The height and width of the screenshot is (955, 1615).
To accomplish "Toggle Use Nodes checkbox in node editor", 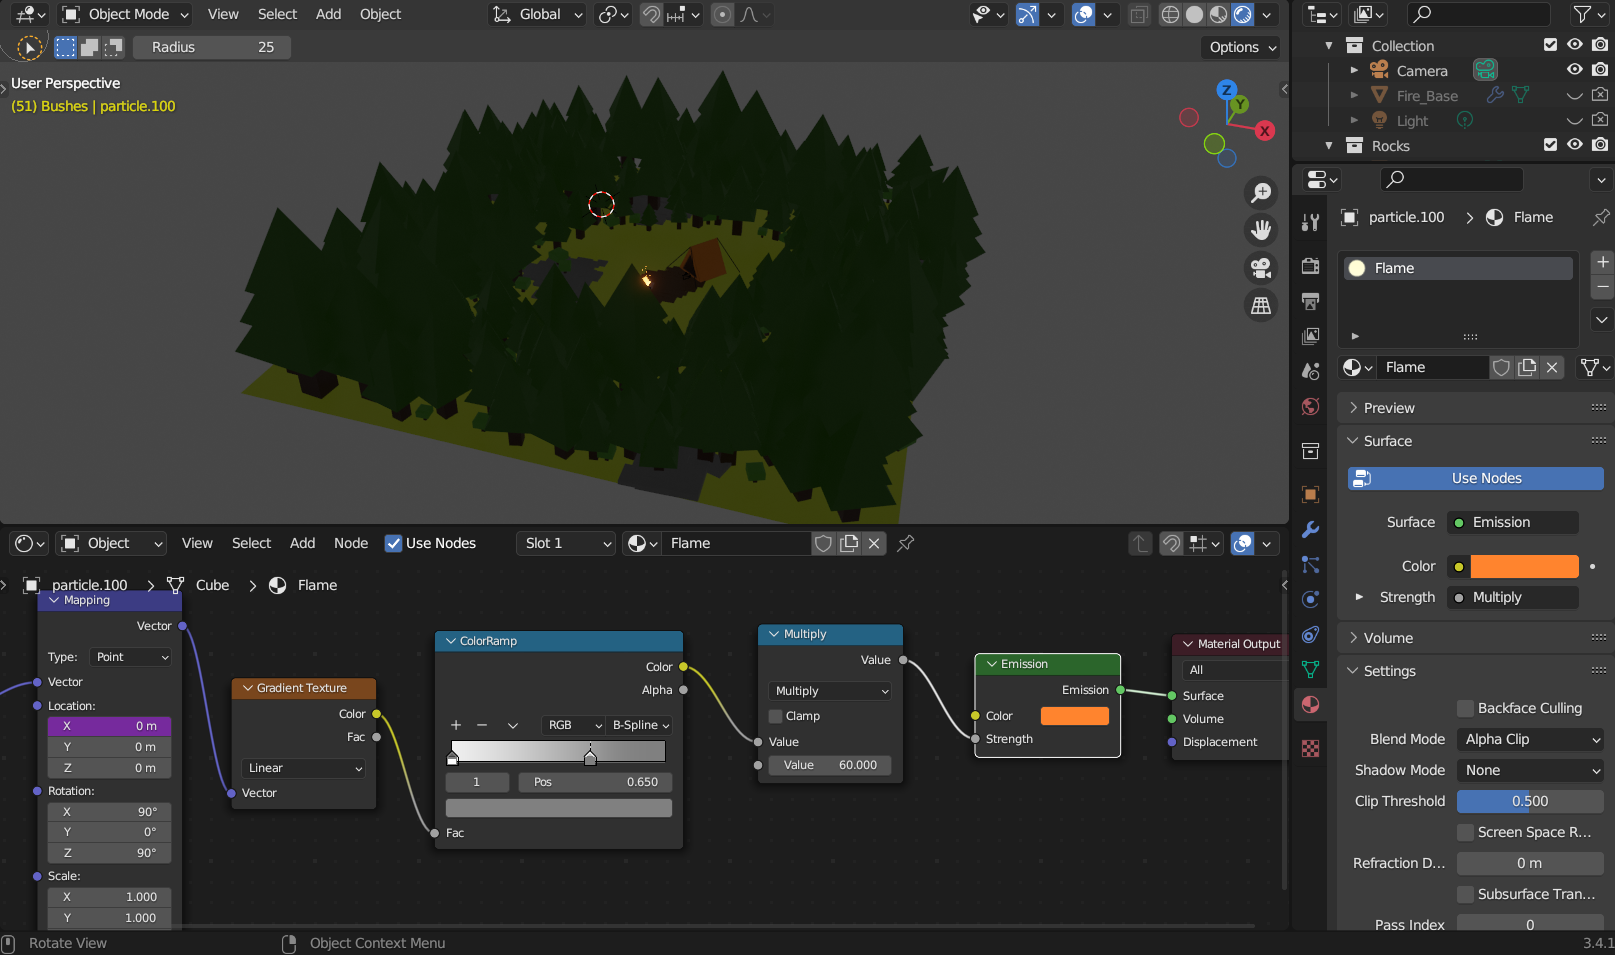I will pos(394,543).
